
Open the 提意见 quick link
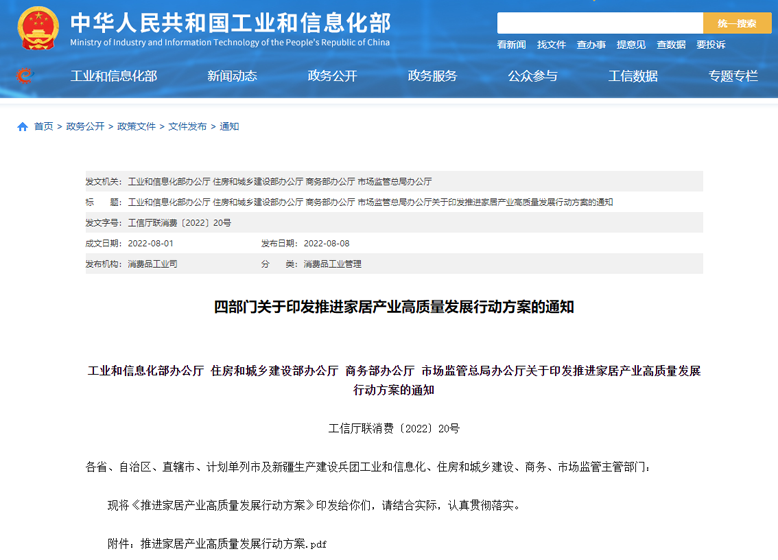pos(631,45)
